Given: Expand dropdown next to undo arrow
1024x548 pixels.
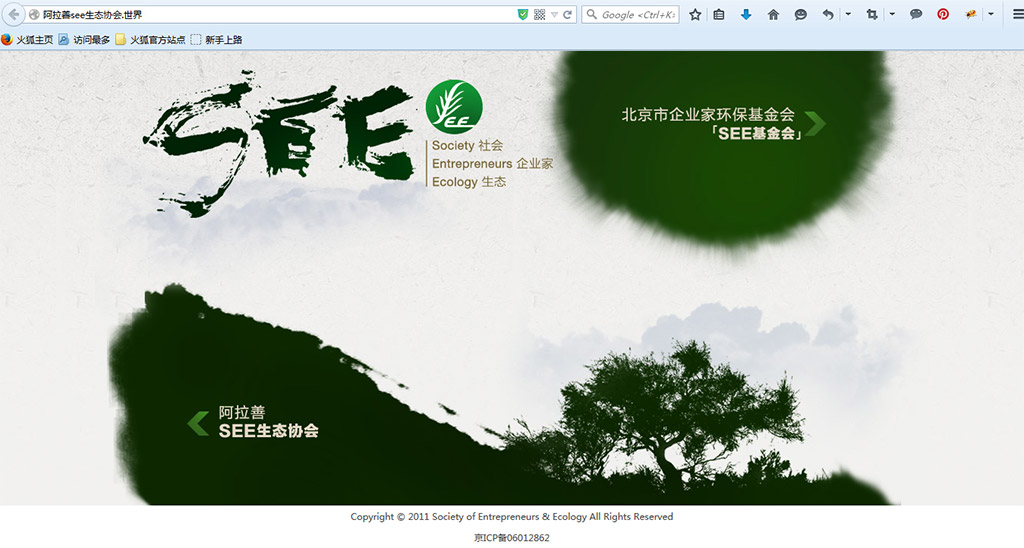Looking at the screenshot, I should coord(848,14).
